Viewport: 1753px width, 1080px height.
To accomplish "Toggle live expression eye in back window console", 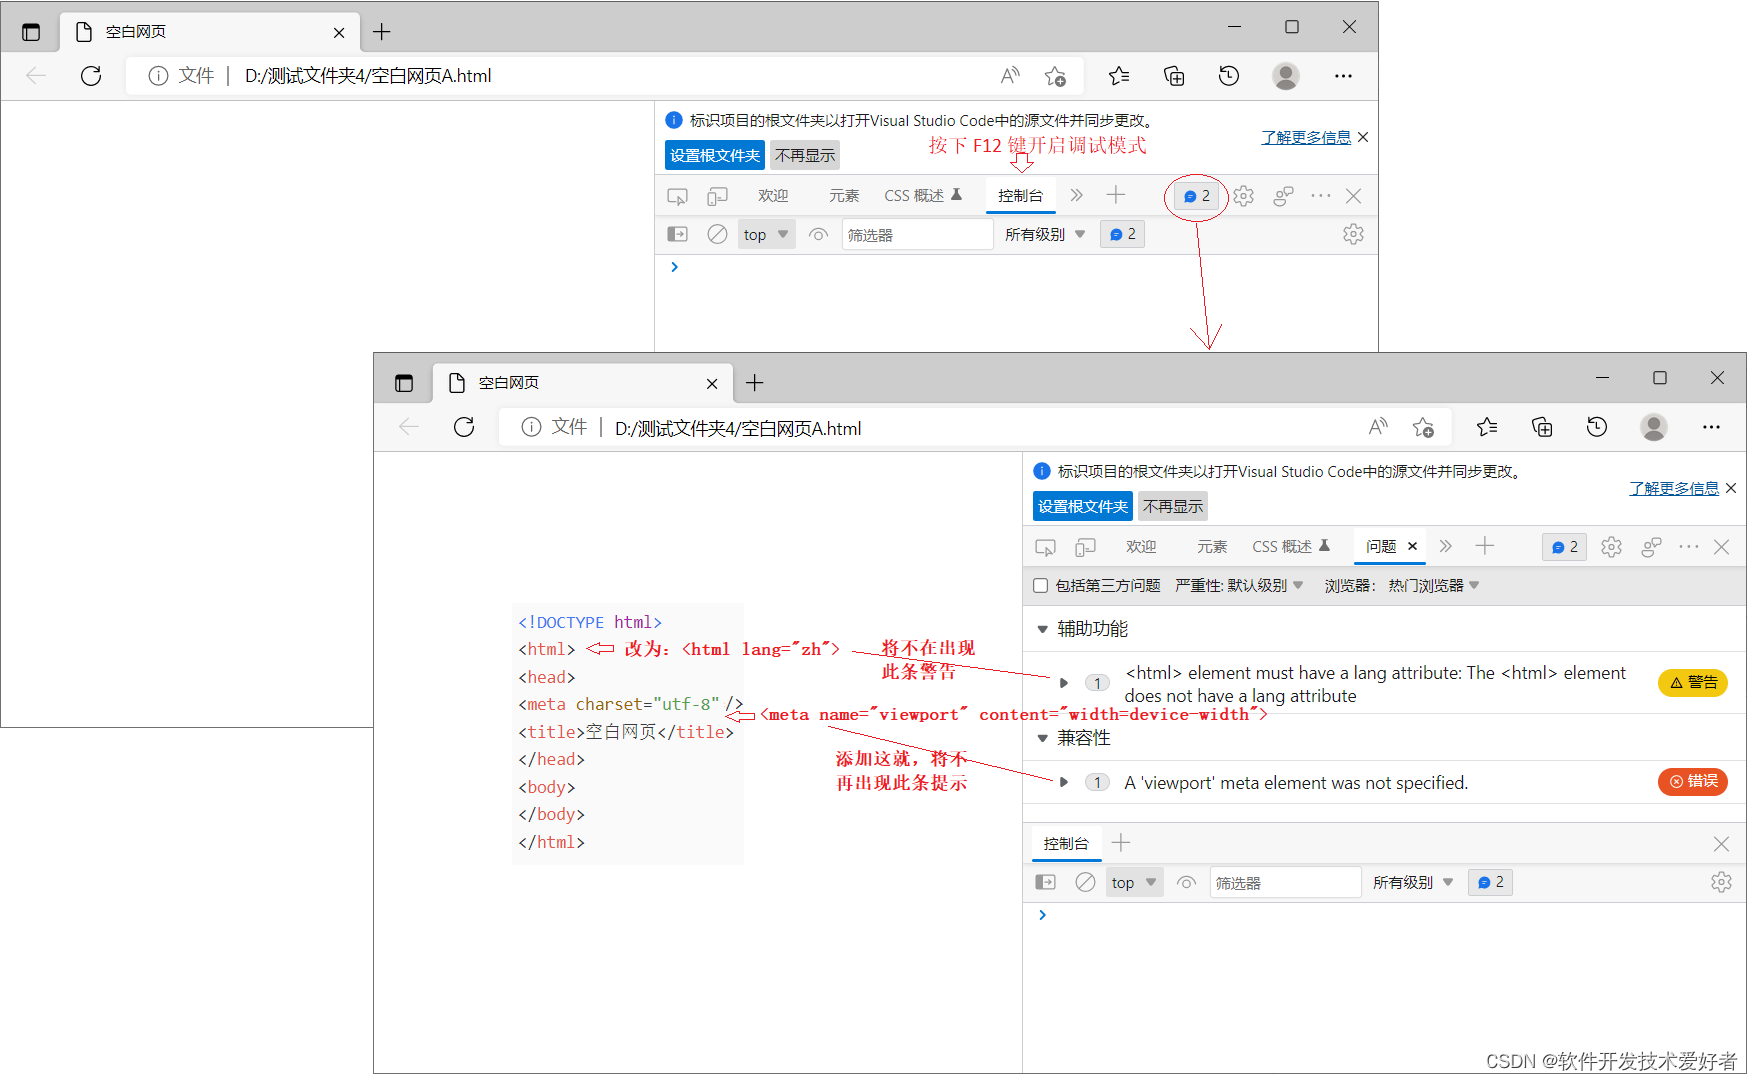I will click(x=818, y=235).
